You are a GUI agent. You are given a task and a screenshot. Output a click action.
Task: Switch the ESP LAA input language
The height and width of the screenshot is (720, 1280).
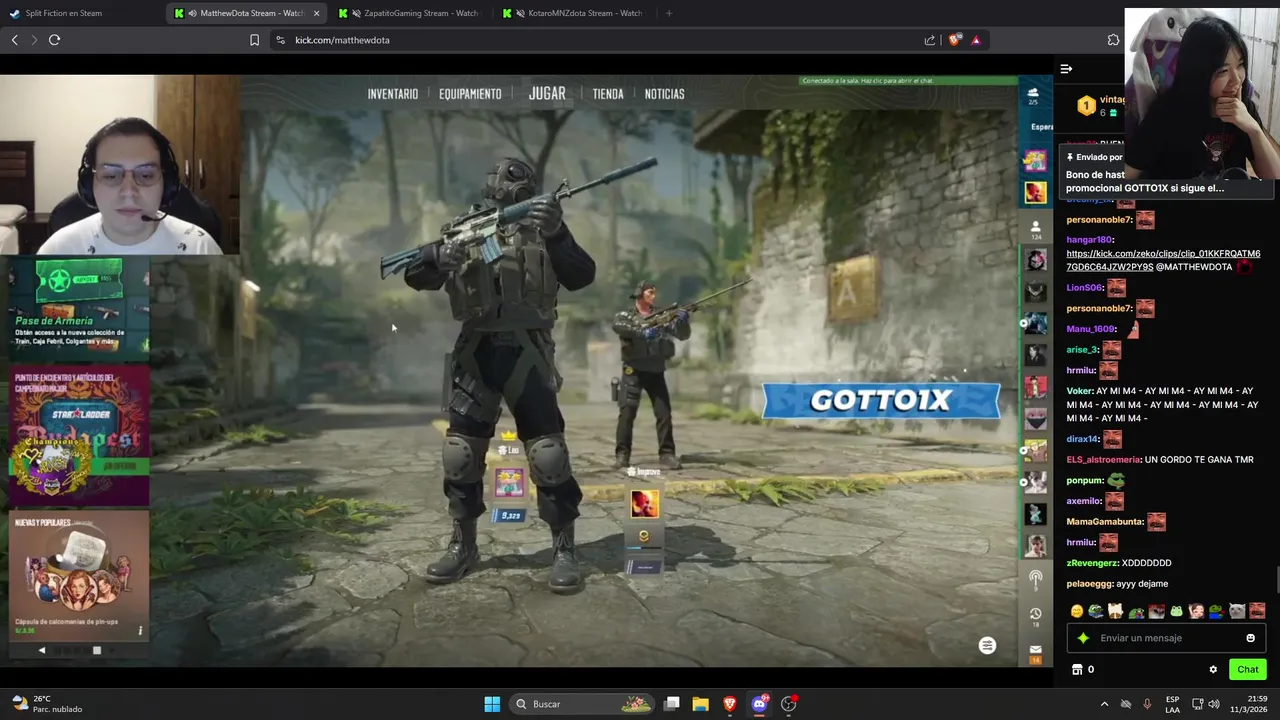tap(1172, 704)
